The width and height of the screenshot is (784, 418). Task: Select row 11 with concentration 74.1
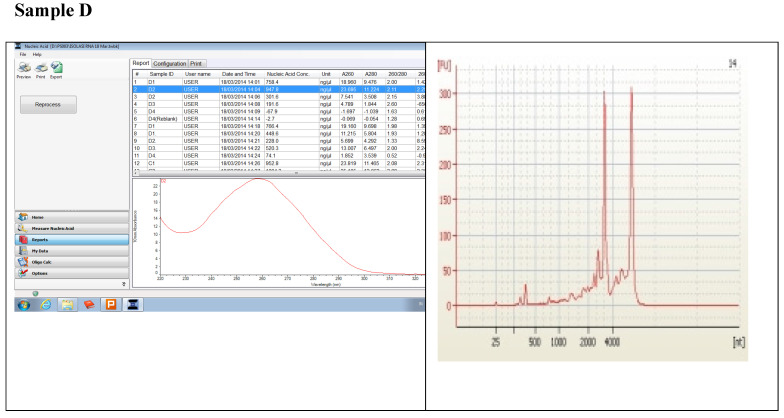pos(278,156)
